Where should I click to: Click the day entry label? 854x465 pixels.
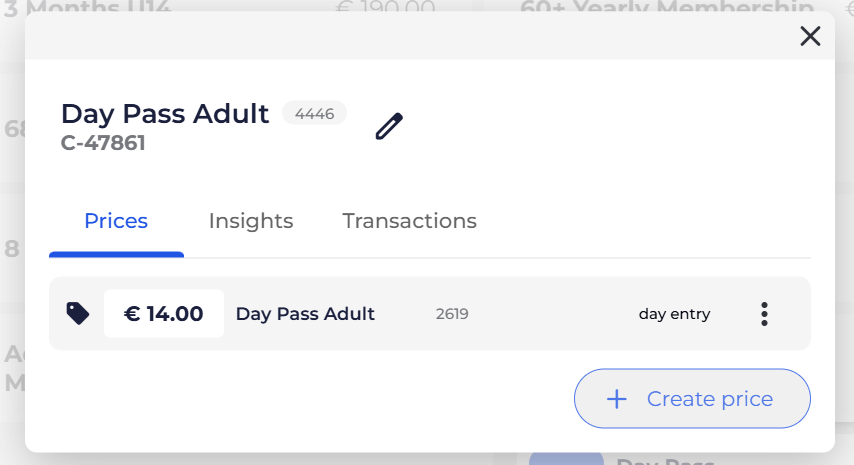(x=674, y=314)
